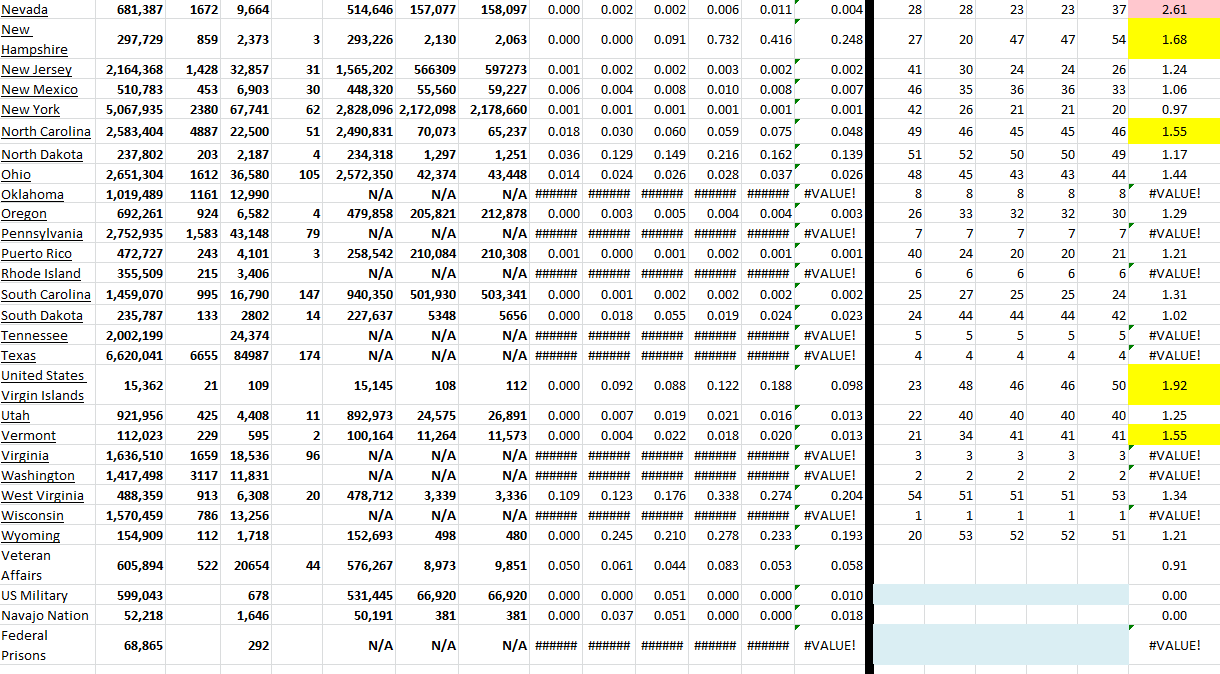Follow the New Jersey hyperlink
This screenshot has height=674, width=1220.
[35, 70]
